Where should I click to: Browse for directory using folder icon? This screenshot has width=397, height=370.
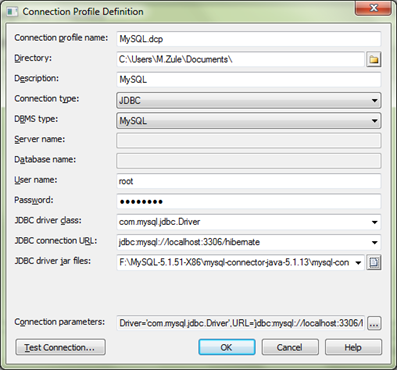coord(374,60)
